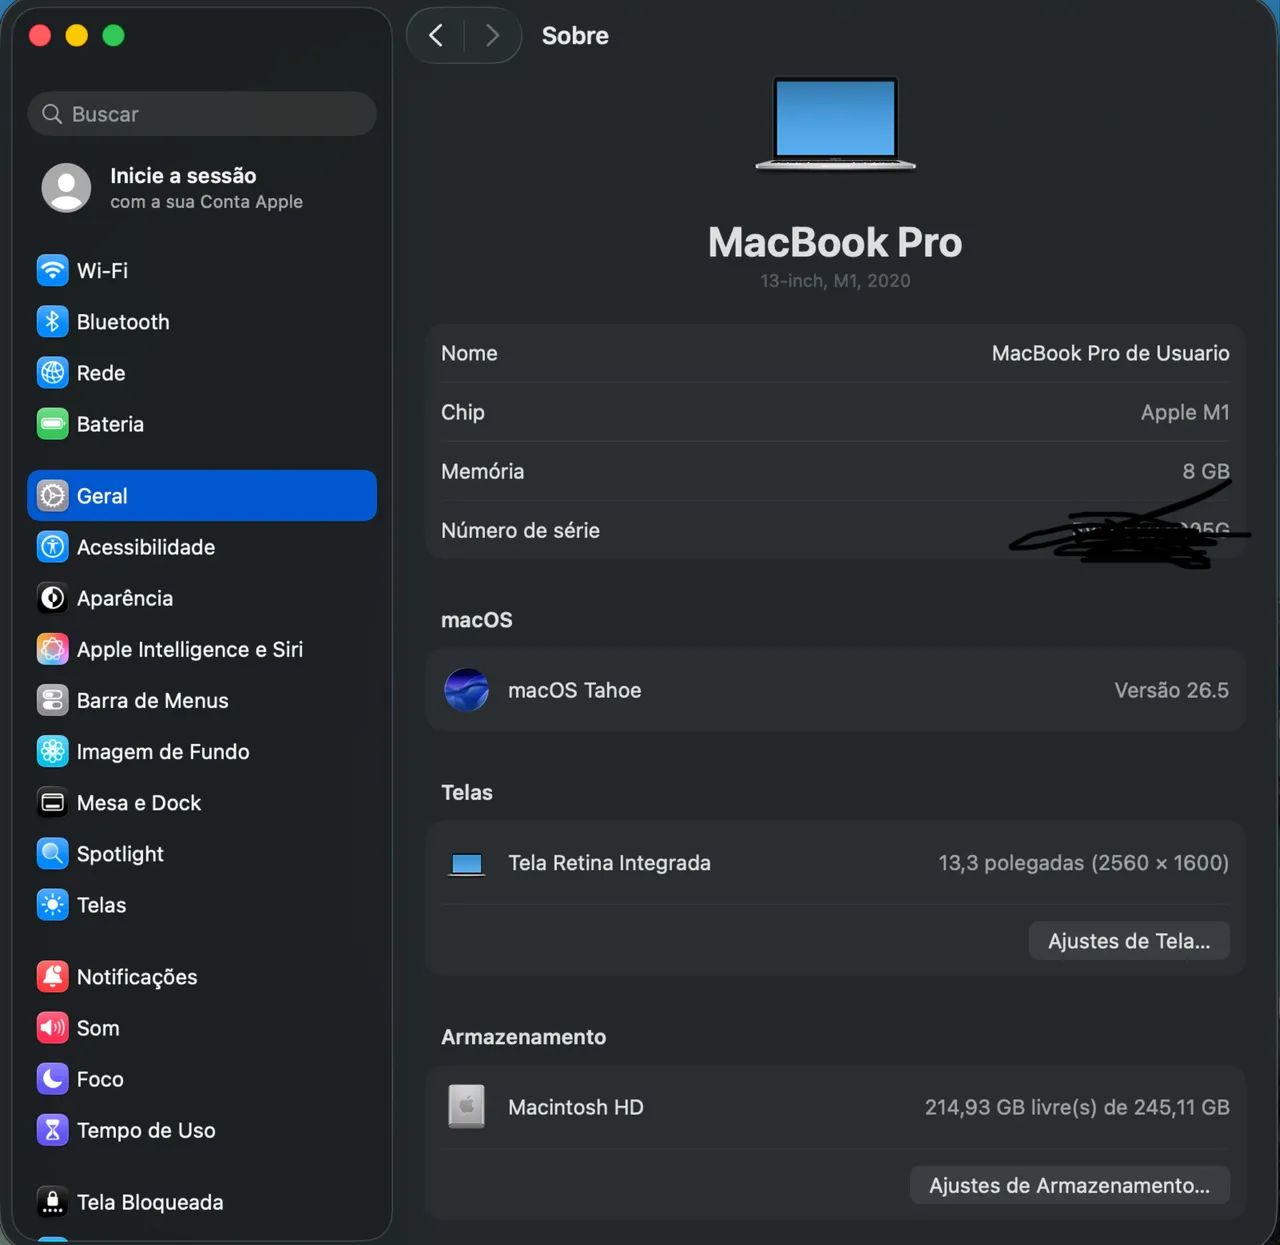
Task: Open the Som speaker icon
Action: [53, 1027]
